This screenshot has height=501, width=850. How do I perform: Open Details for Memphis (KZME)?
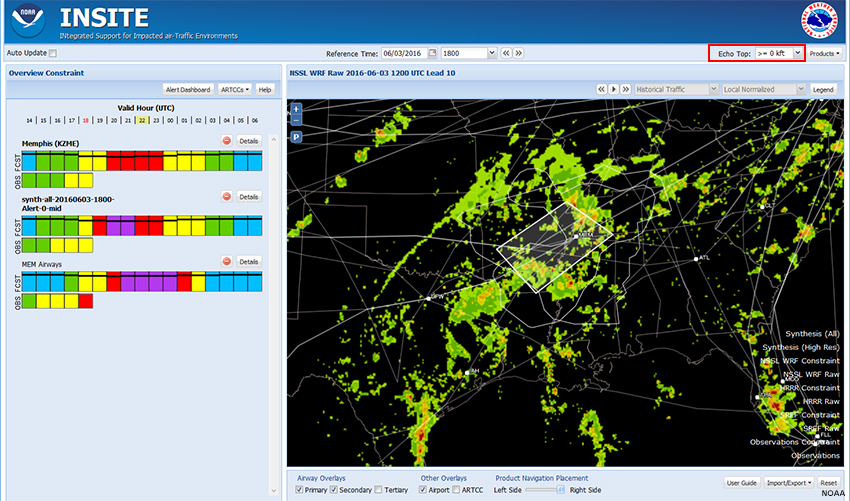tap(249, 141)
